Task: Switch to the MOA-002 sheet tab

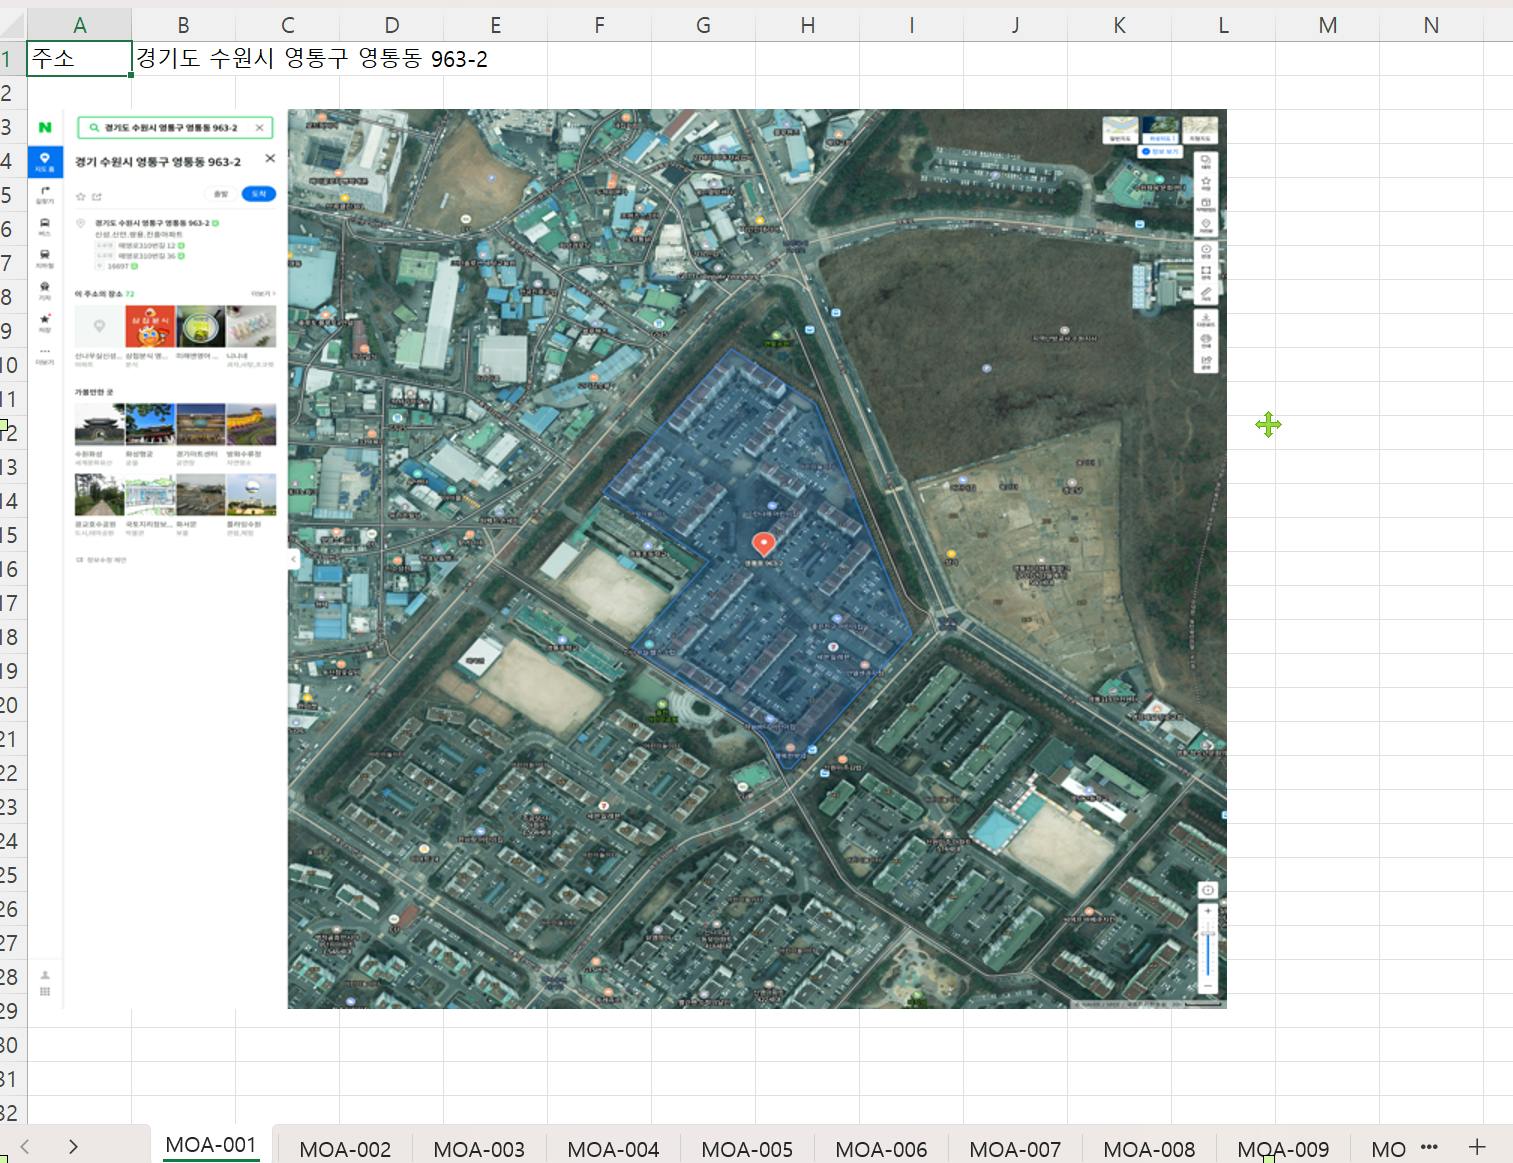Action: 345,1149
